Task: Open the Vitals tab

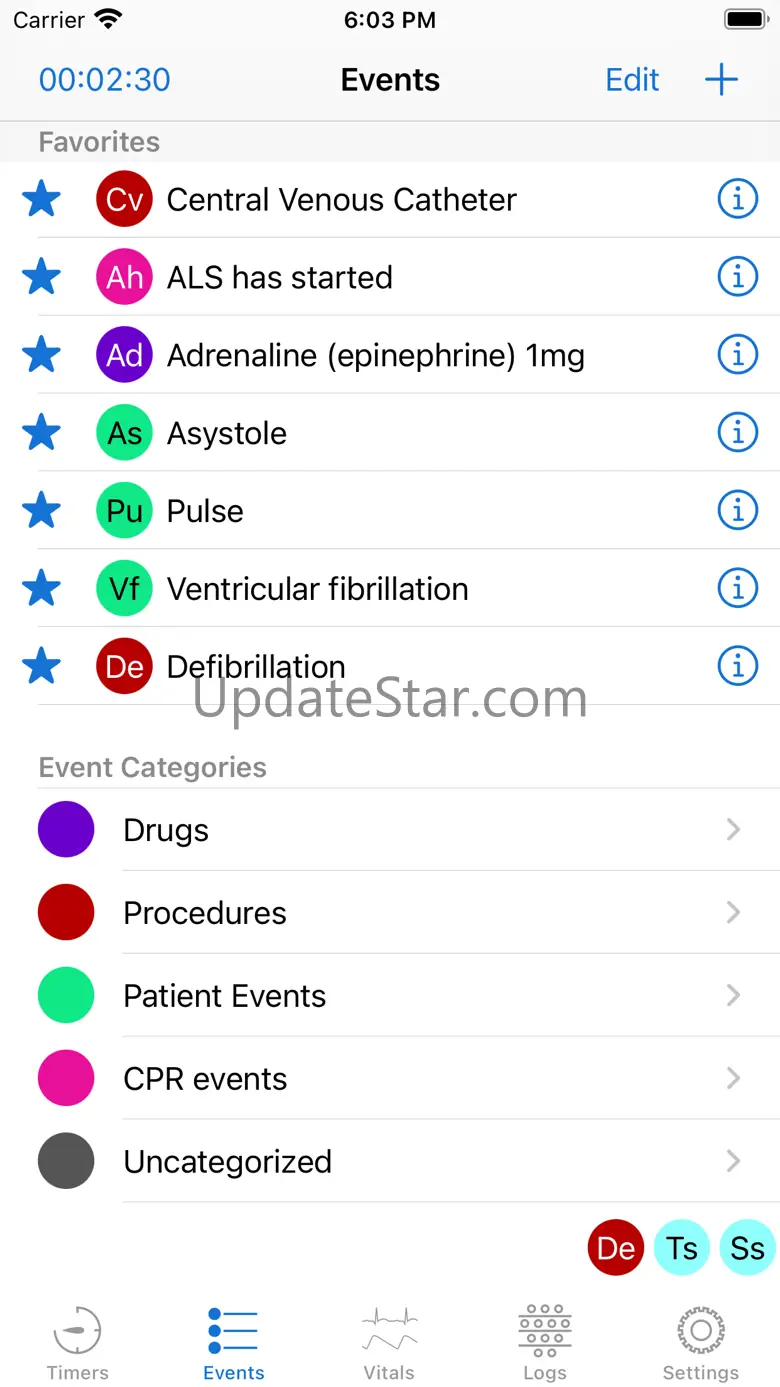Action: [x=389, y=1343]
